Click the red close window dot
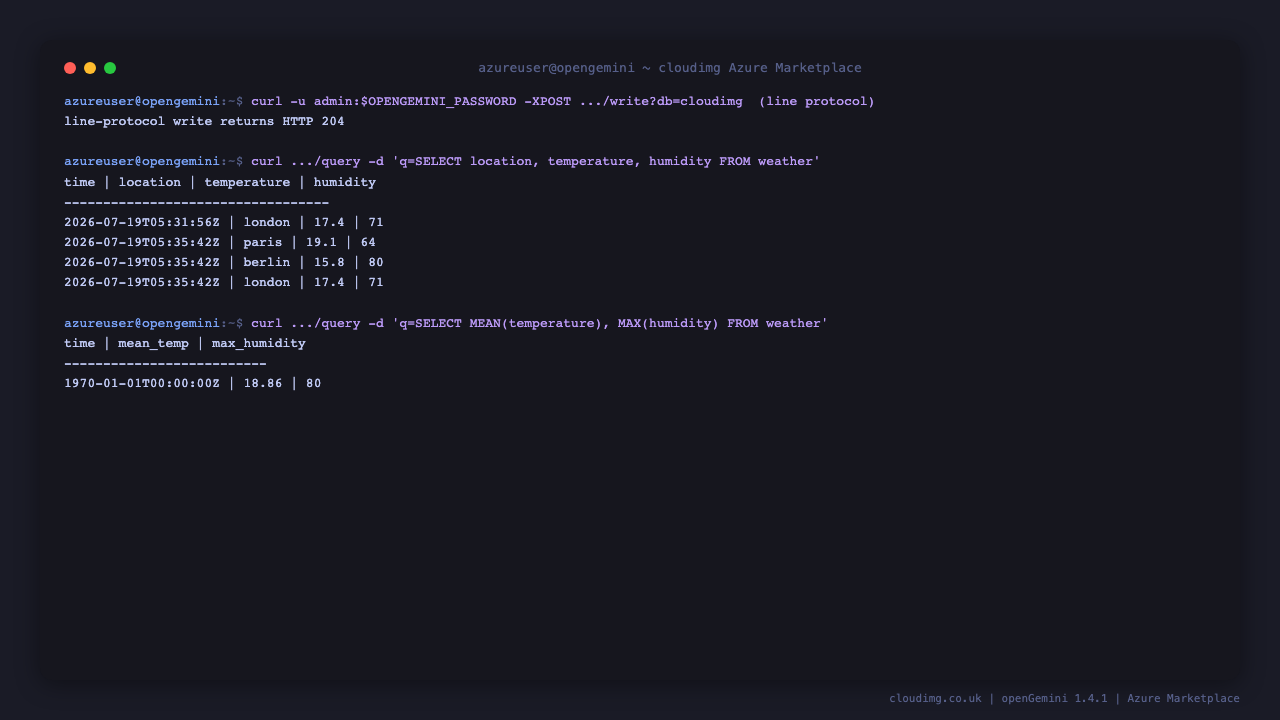 click(x=70, y=68)
